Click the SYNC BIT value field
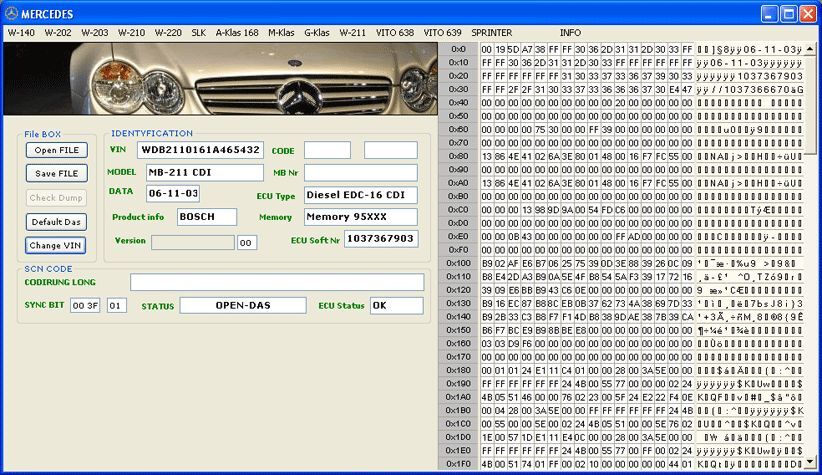 (x=85, y=306)
